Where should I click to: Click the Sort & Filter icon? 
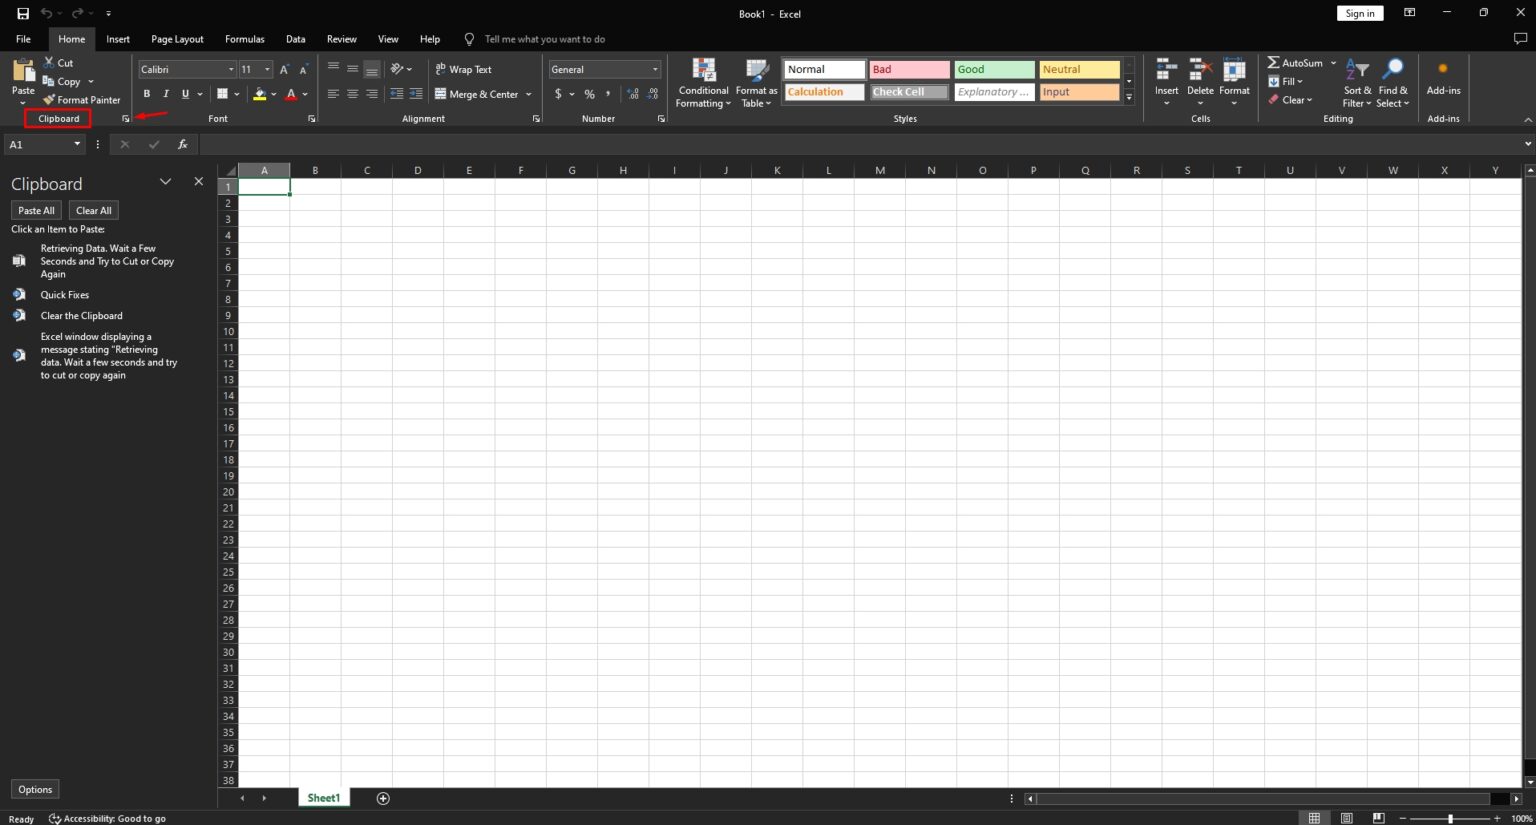click(x=1357, y=70)
